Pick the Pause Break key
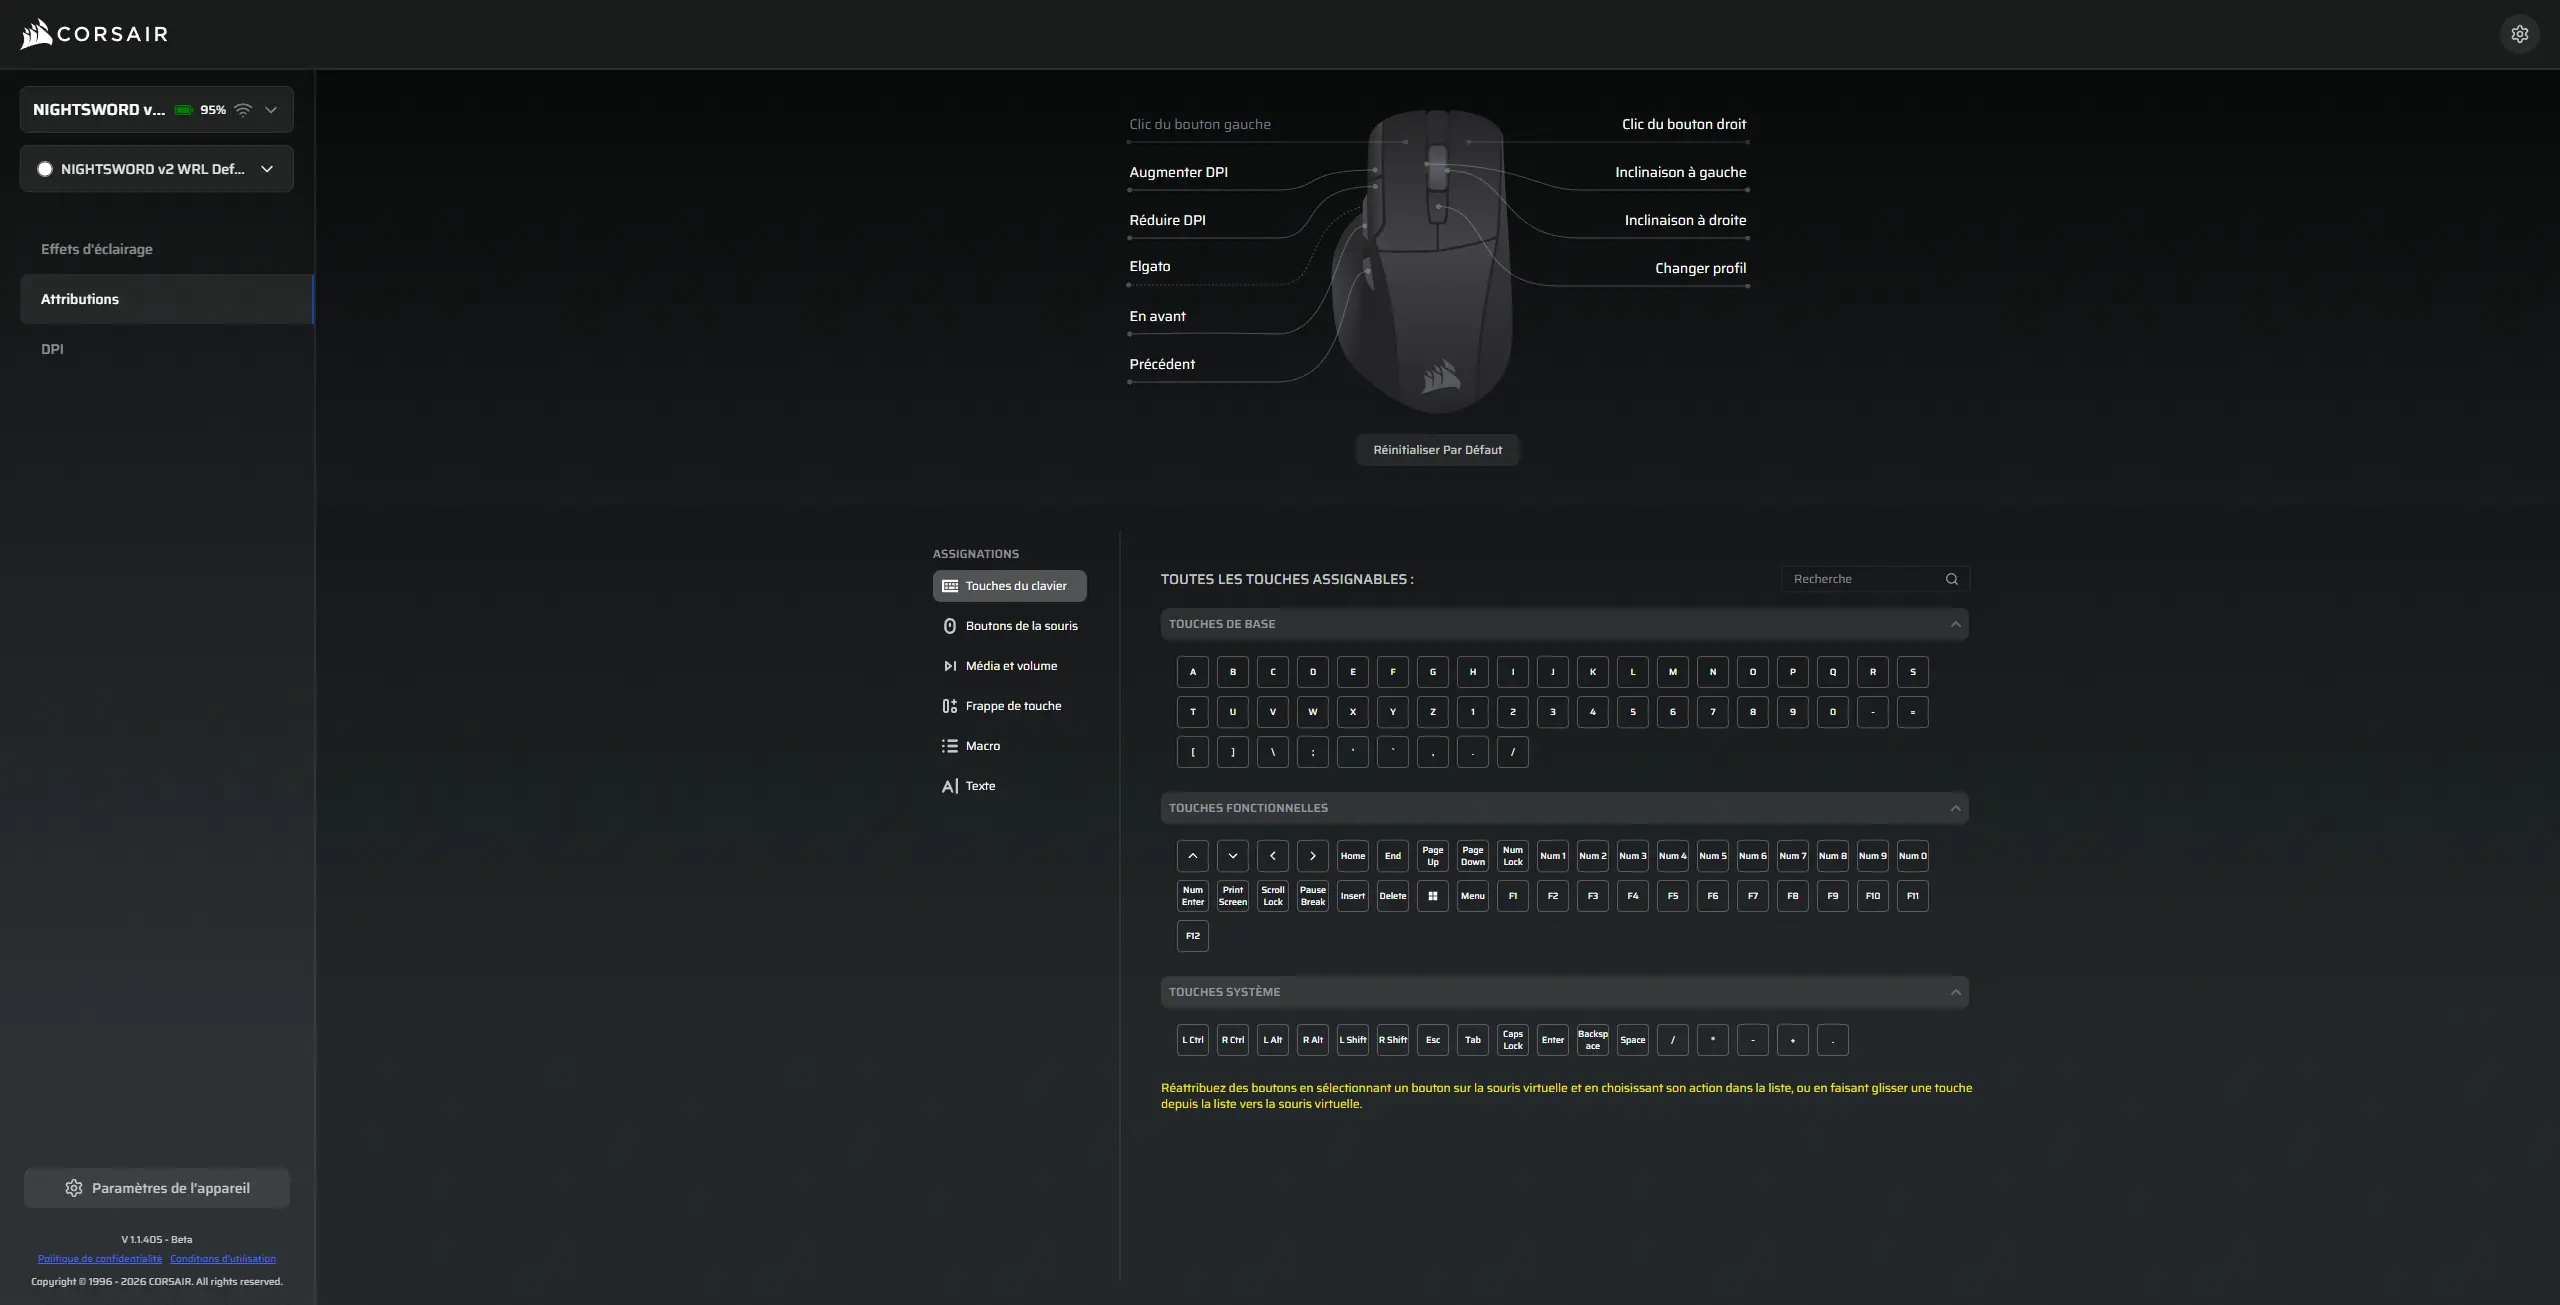Image resolution: width=2560 pixels, height=1305 pixels. (1313, 896)
